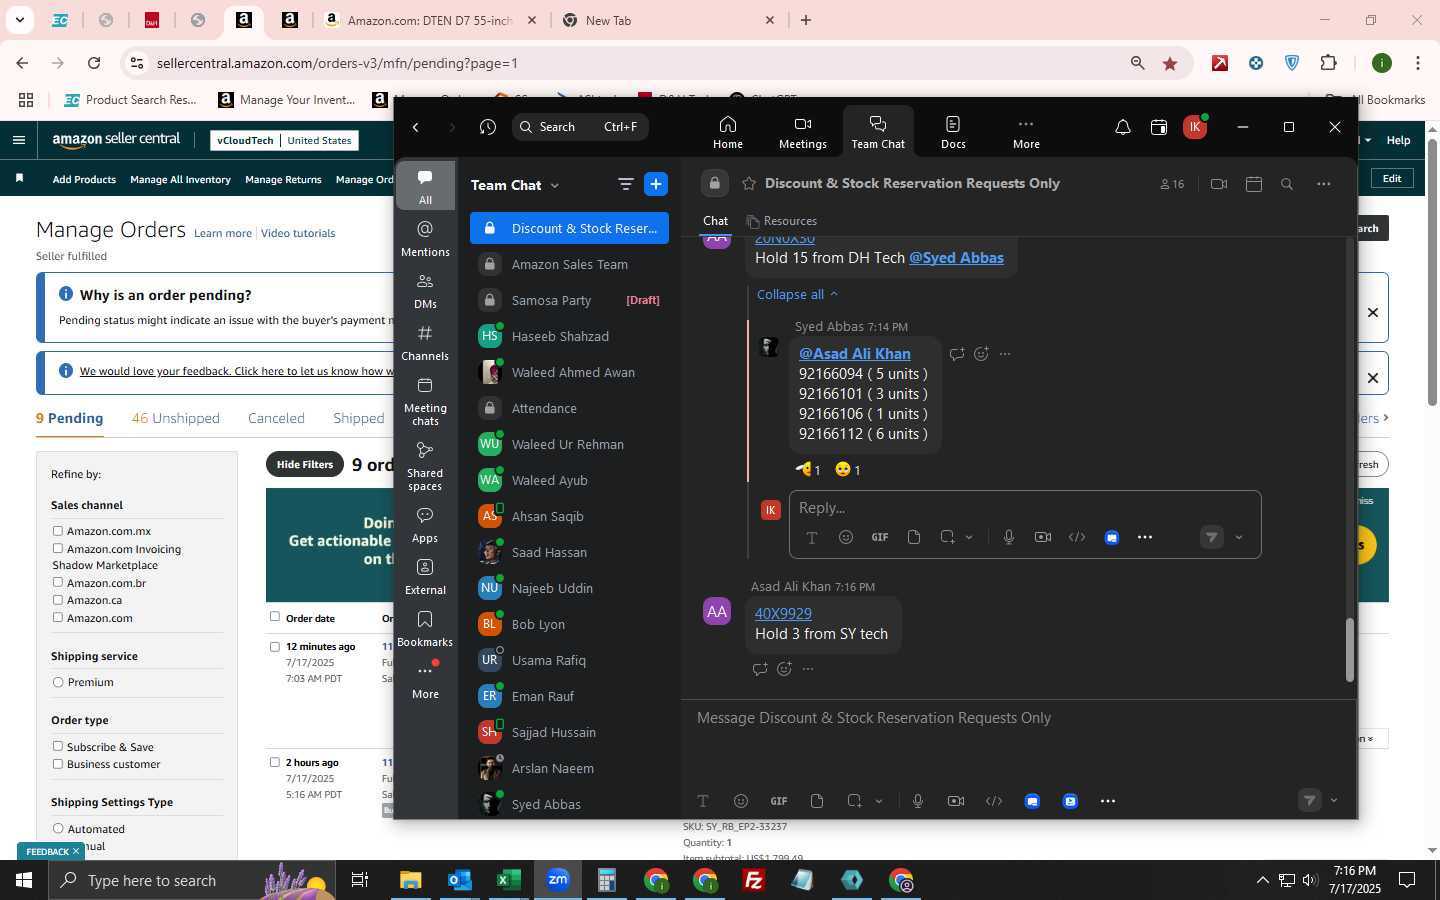
Task: Click emoji icon in reply toolbar
Action: click(x=846, y=537)
